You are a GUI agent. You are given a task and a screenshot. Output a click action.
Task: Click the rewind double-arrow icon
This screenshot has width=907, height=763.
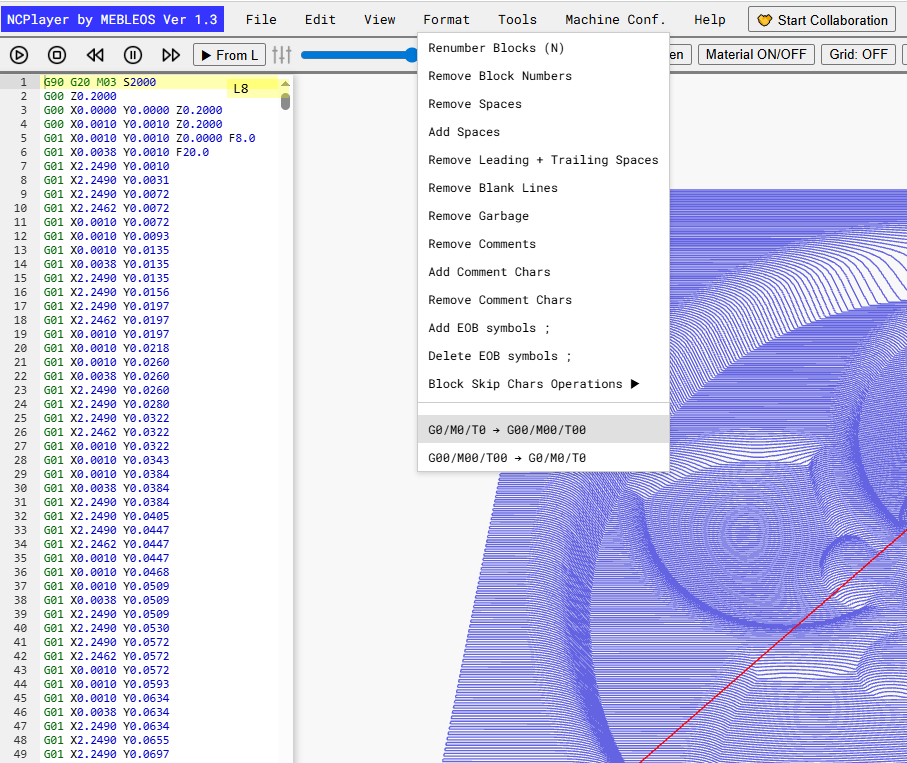[95, 55]
